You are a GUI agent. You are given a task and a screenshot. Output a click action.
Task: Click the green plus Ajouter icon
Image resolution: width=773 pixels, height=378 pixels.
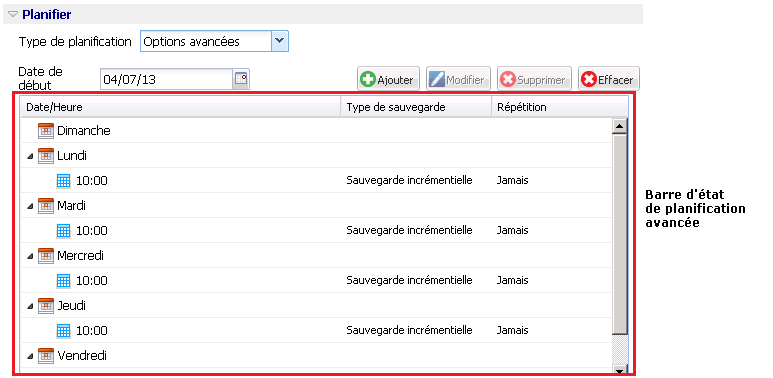click(367, 79)
